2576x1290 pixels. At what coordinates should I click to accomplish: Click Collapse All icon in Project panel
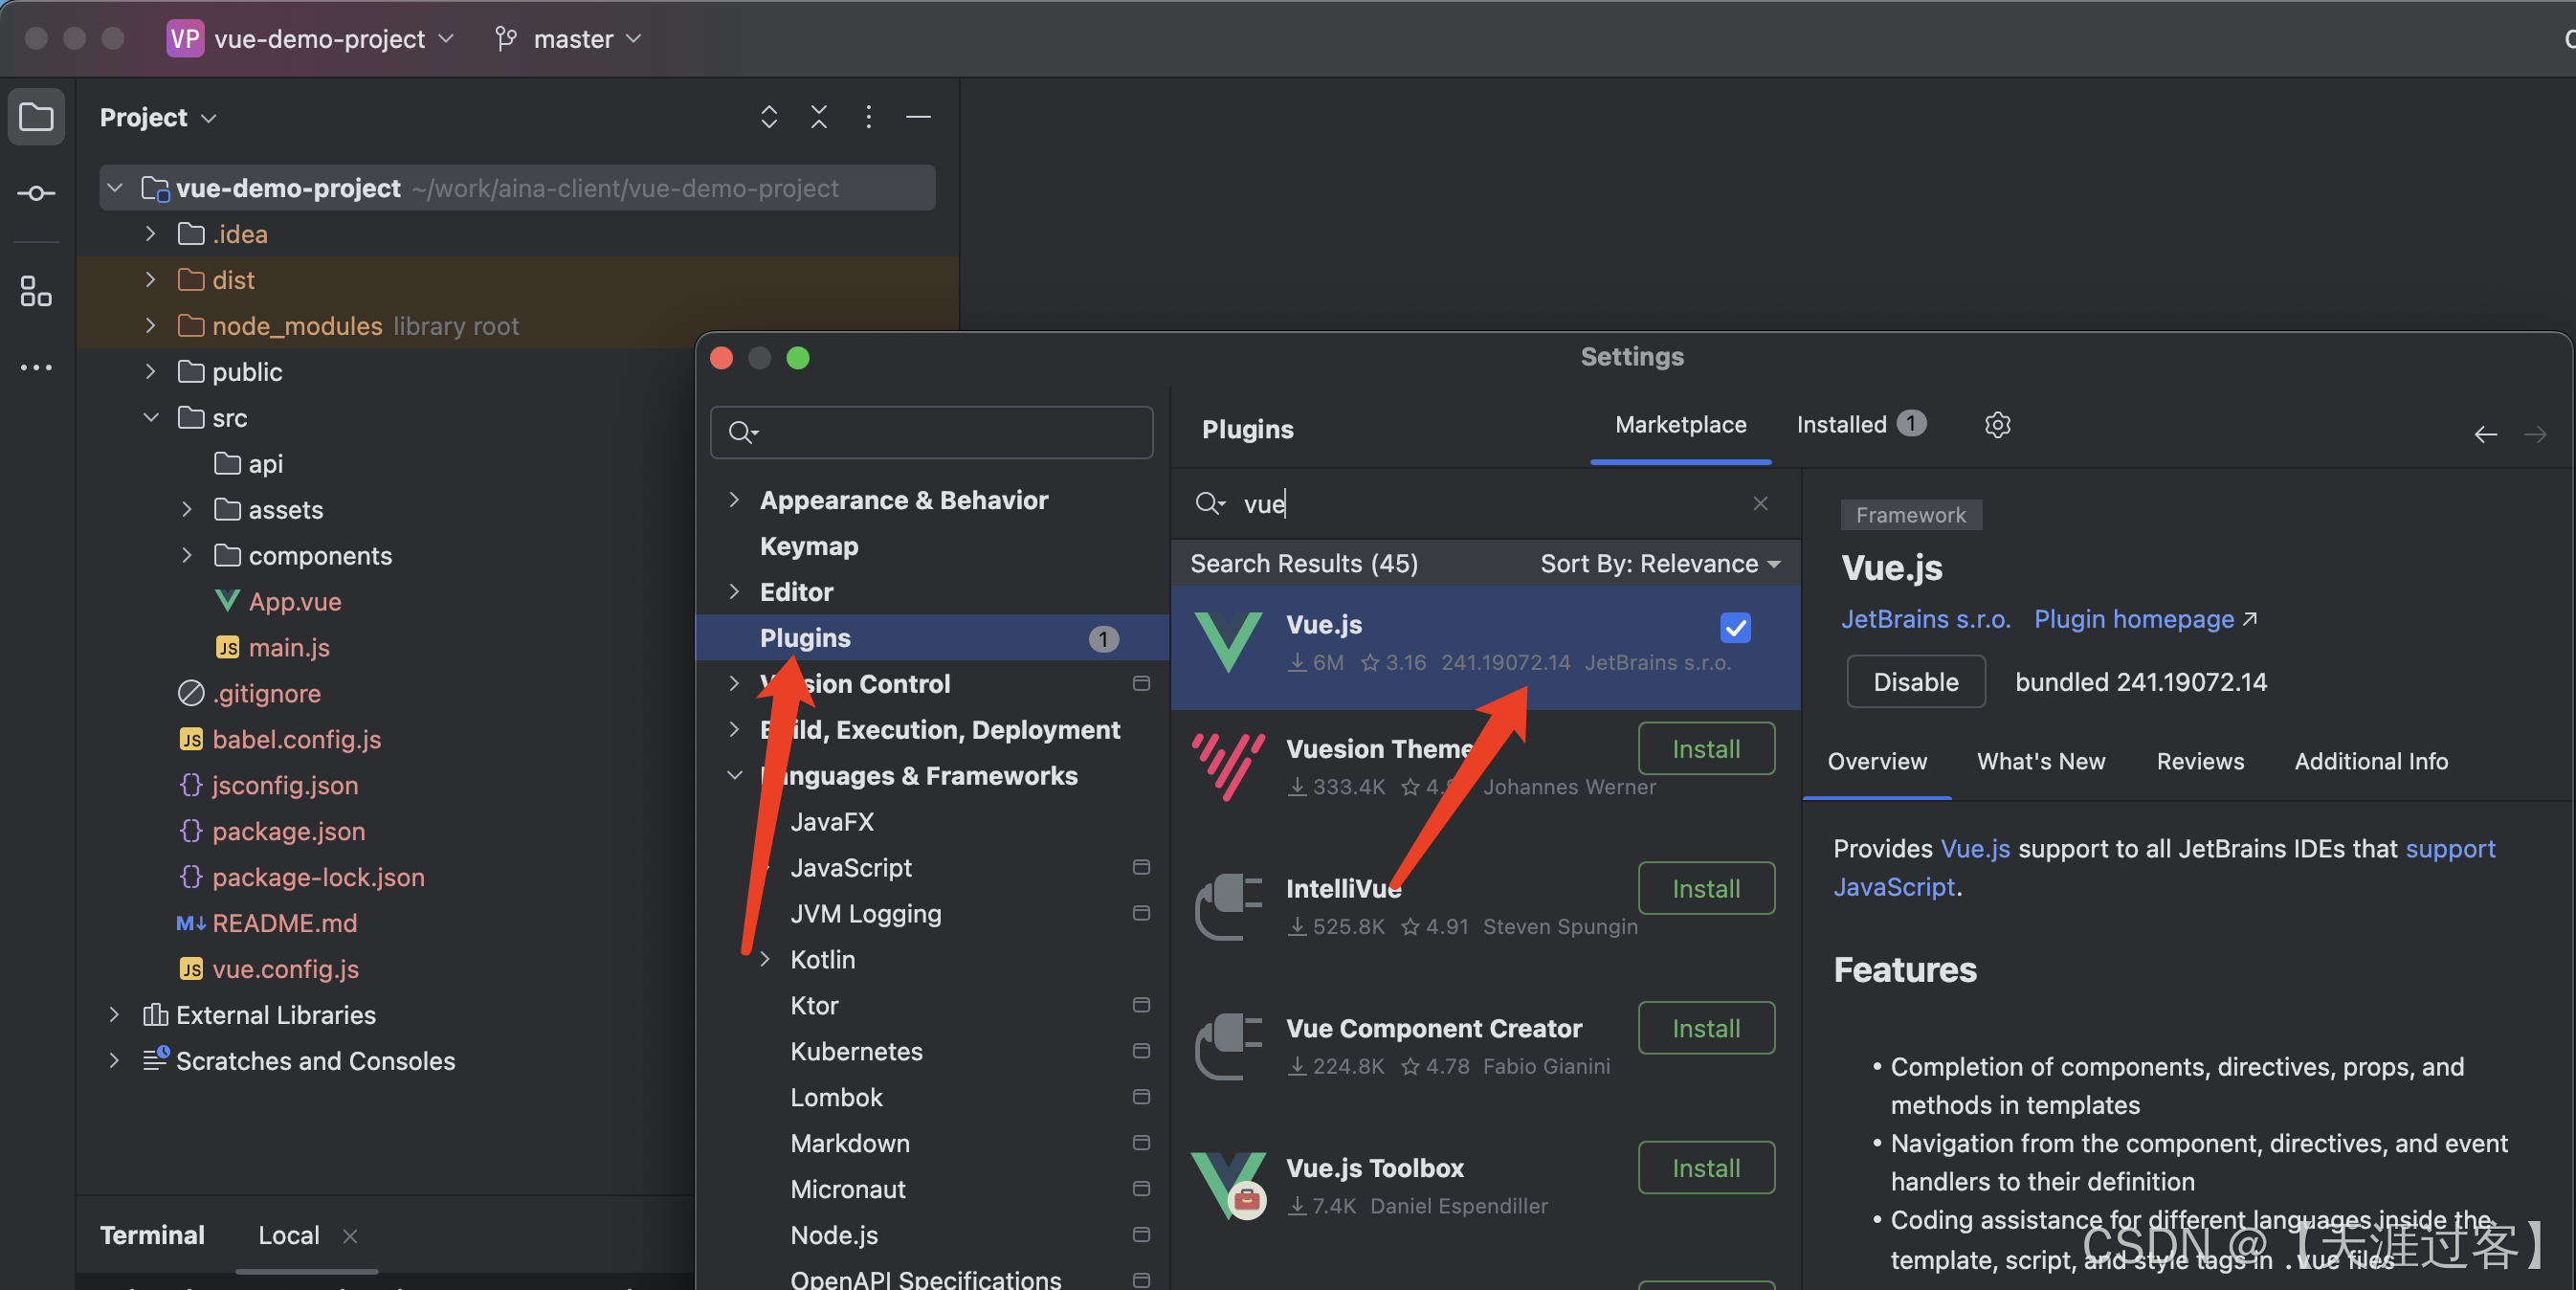click(x=818, y=117)
